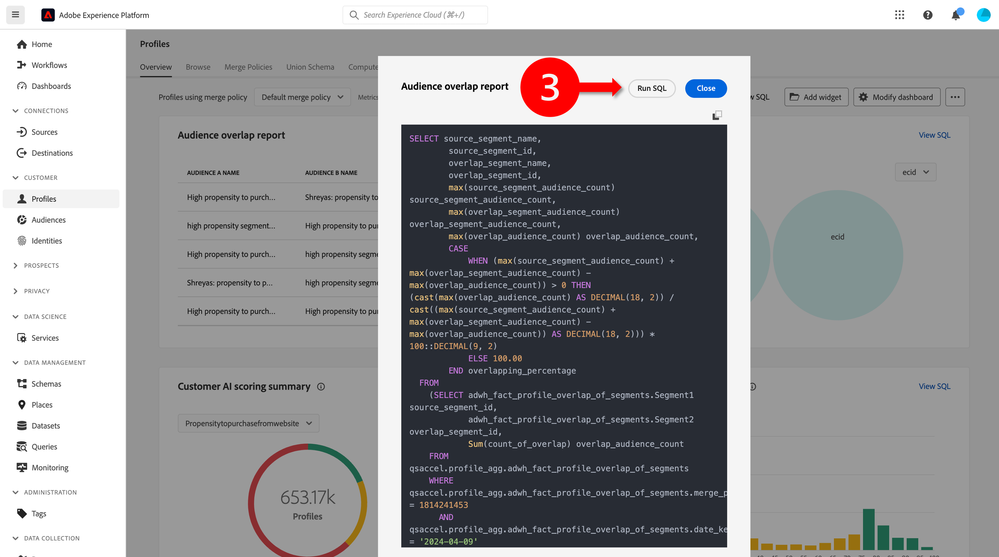The height and width of the screenshot is (557, 999).
Task: Open the apps grid switcher icon
Action: tap(899, 15)
